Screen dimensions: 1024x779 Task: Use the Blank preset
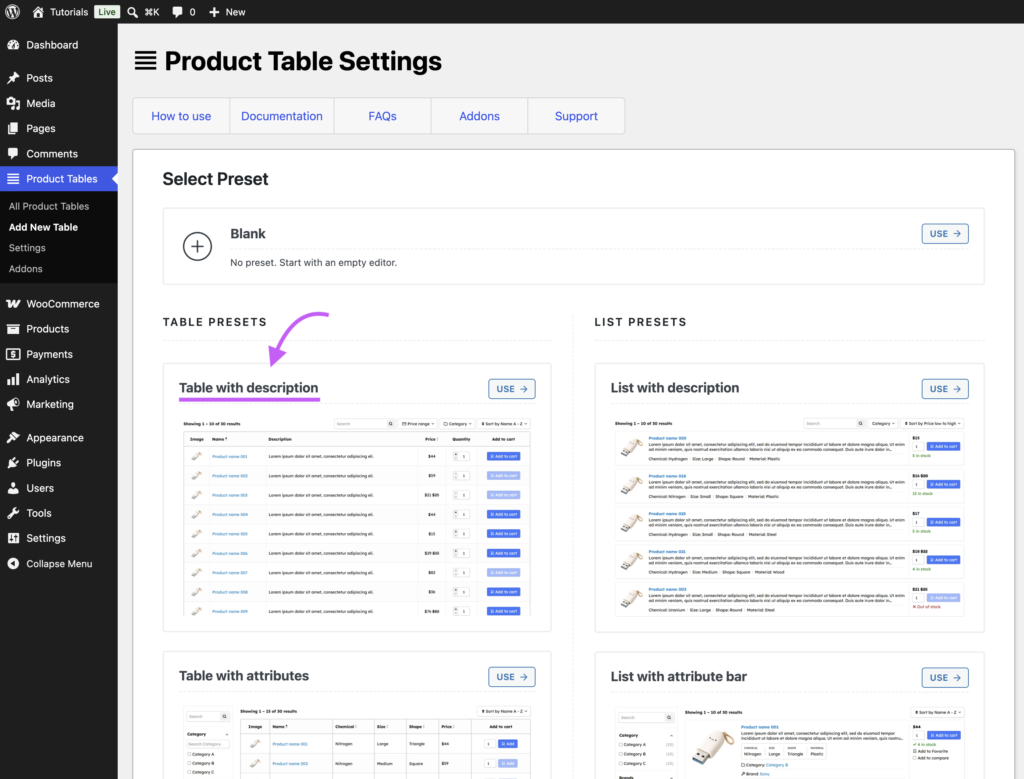945,234
